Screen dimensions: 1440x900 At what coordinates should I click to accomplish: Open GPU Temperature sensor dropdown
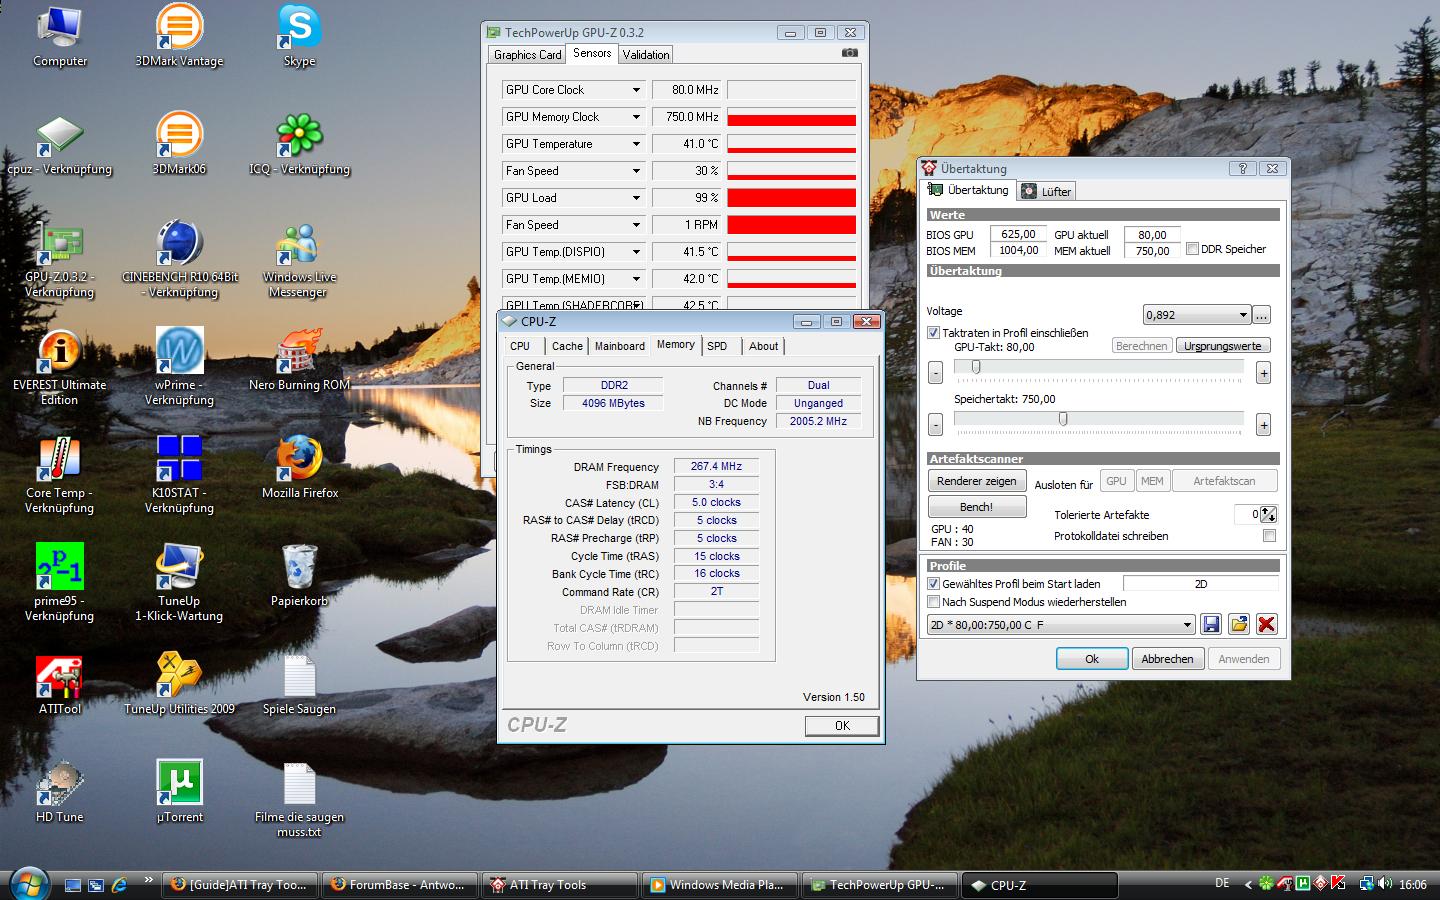tap(635, 144)
